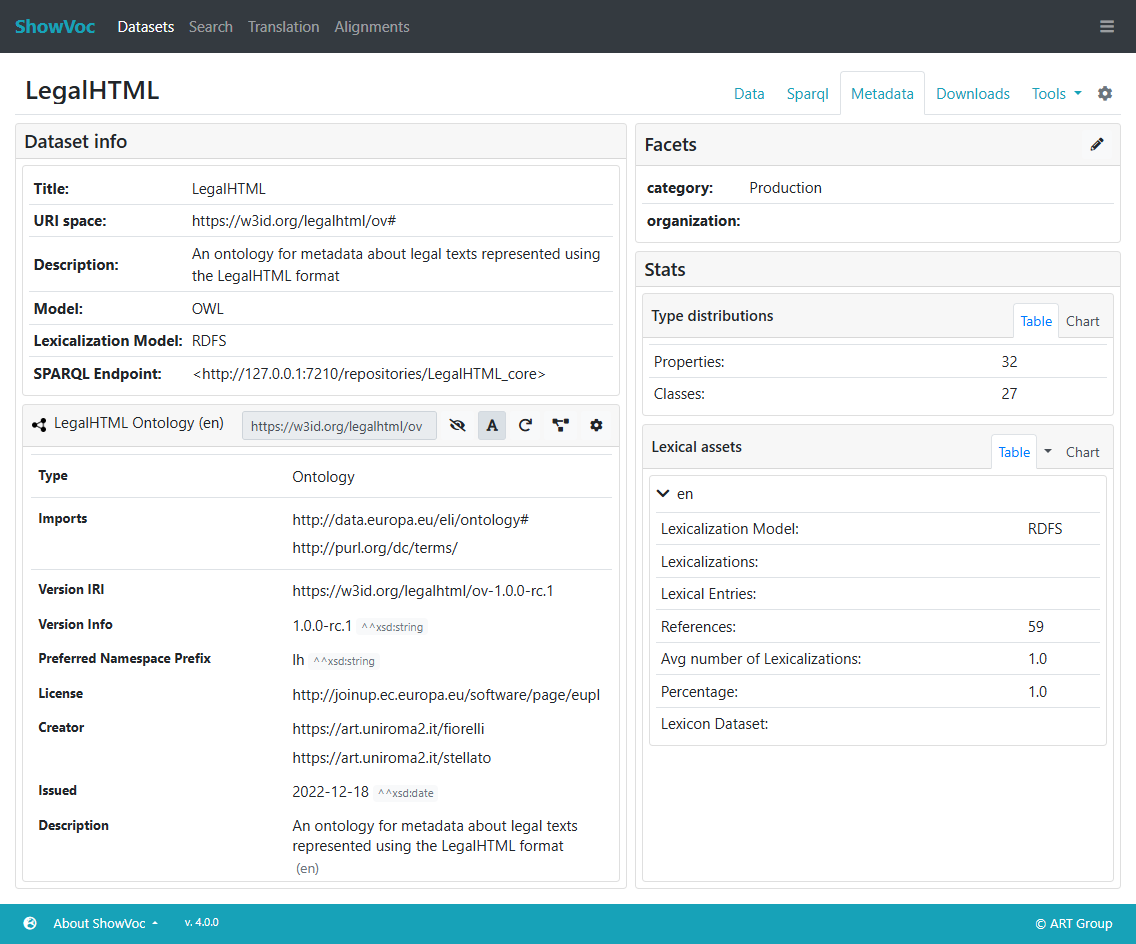Viewport: 1136px width, 944px height.
Task: Click the Preferred Namespace Prefix value 'lh'
Action: point(298,659)
